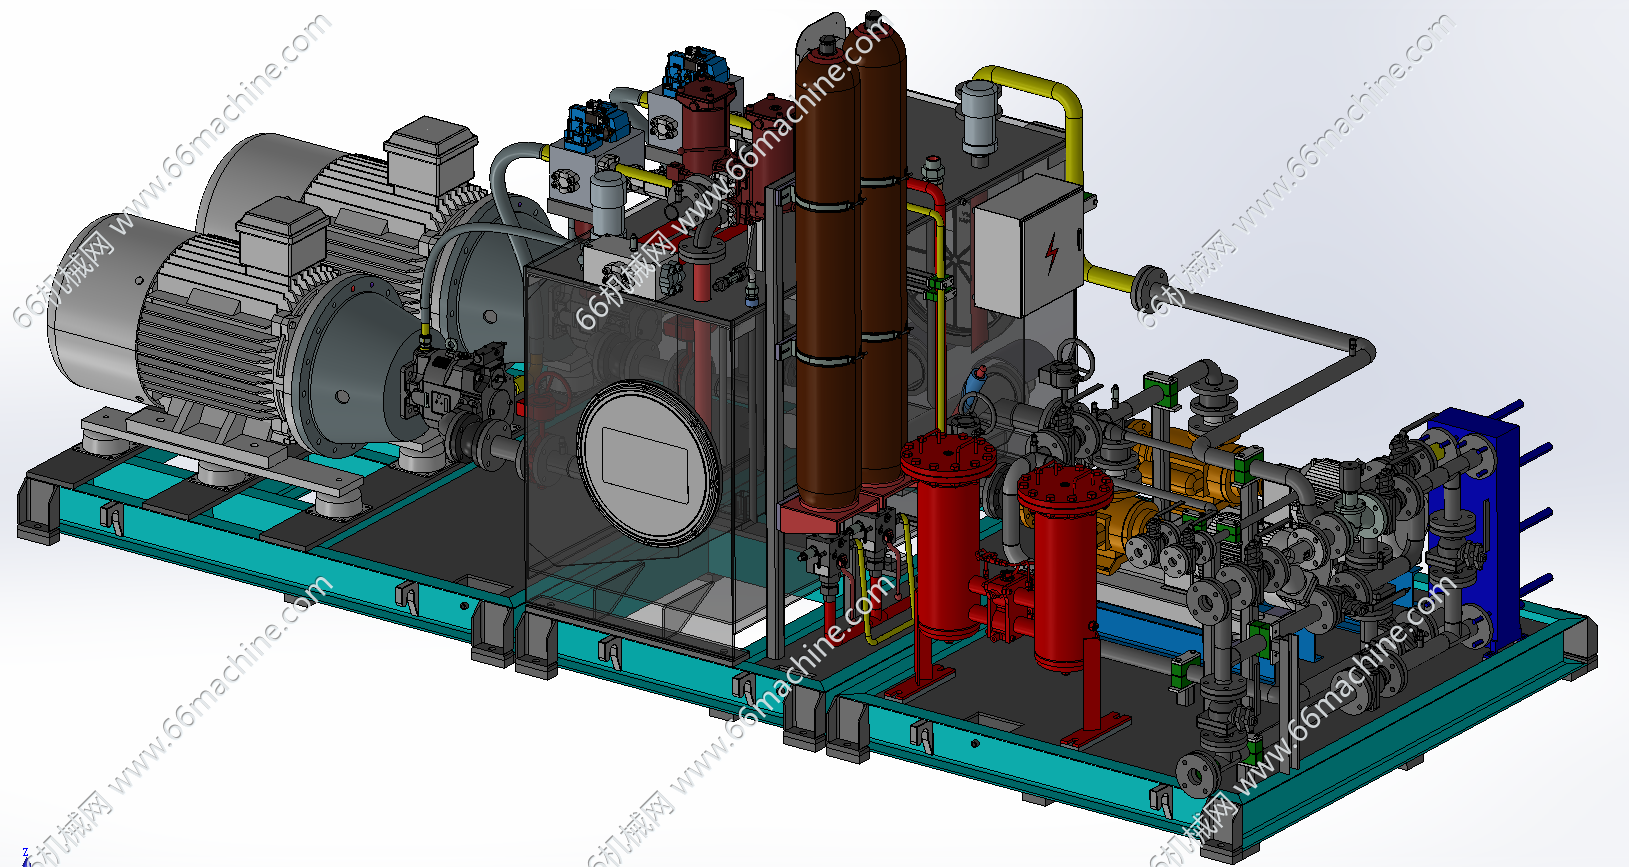This screenshot has width=1629, height=867.
Task: Select the blue Z axis triad indicator
Action: pos(26,857)
